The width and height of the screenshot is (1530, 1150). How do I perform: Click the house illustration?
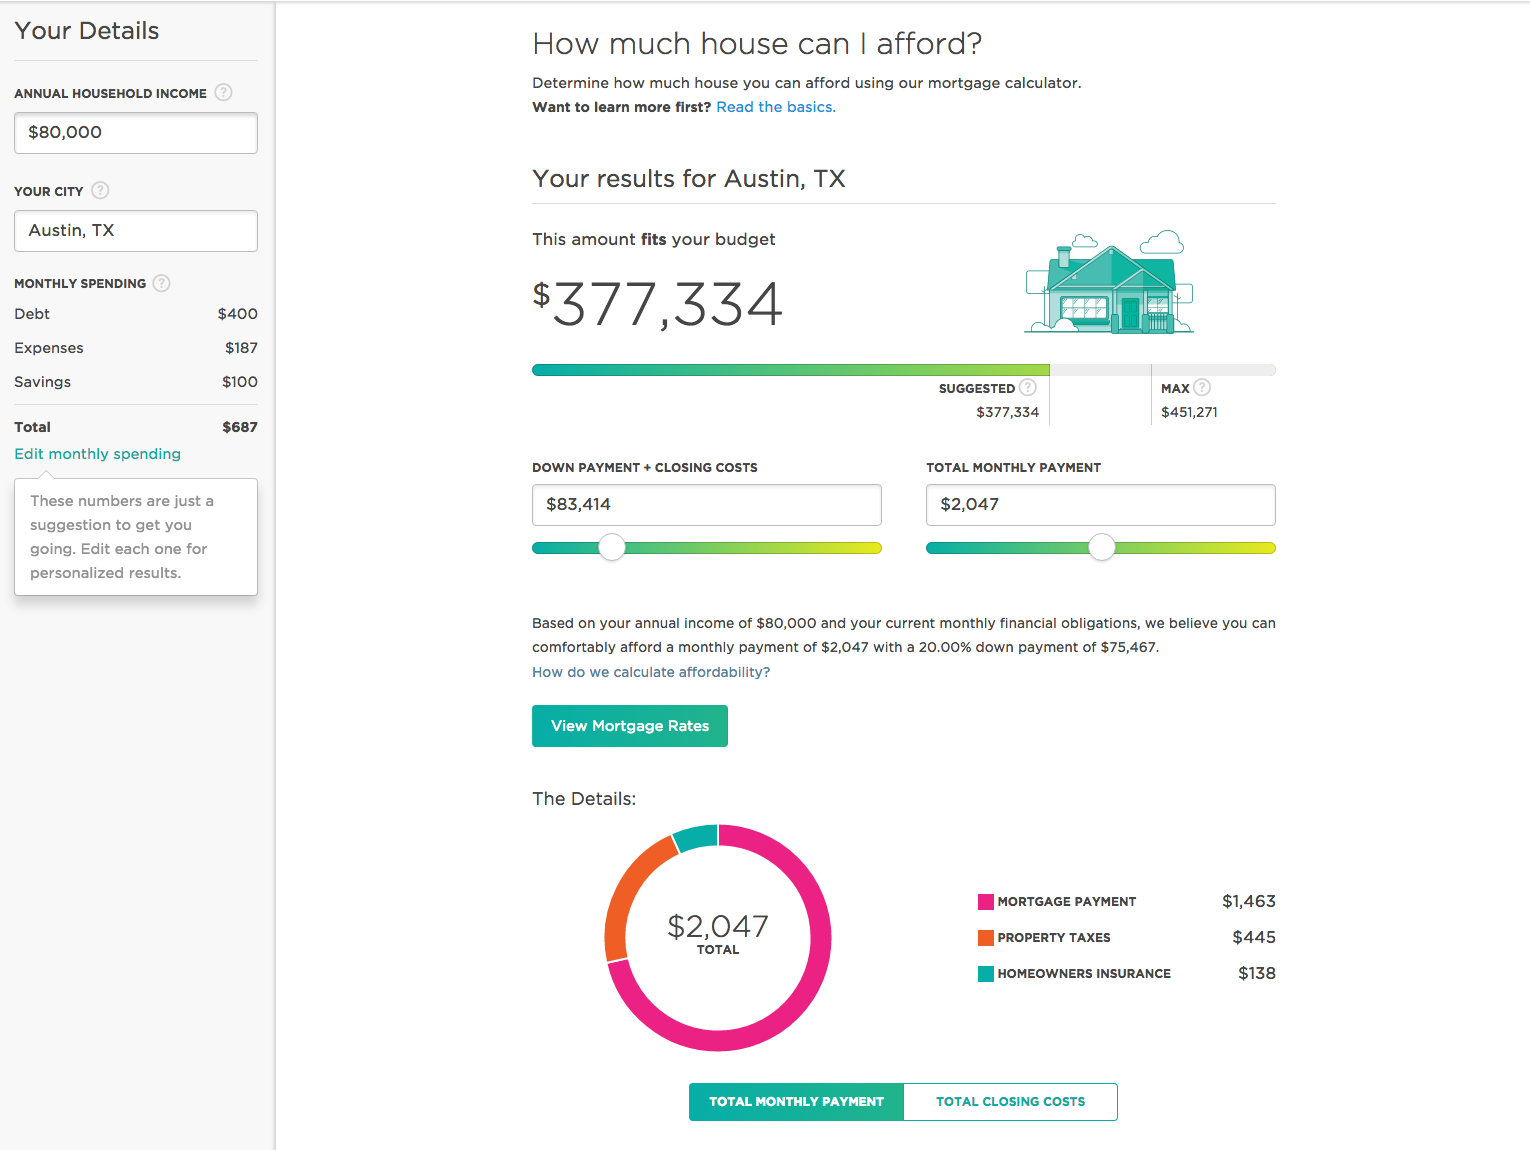[x=1109, y=285]
